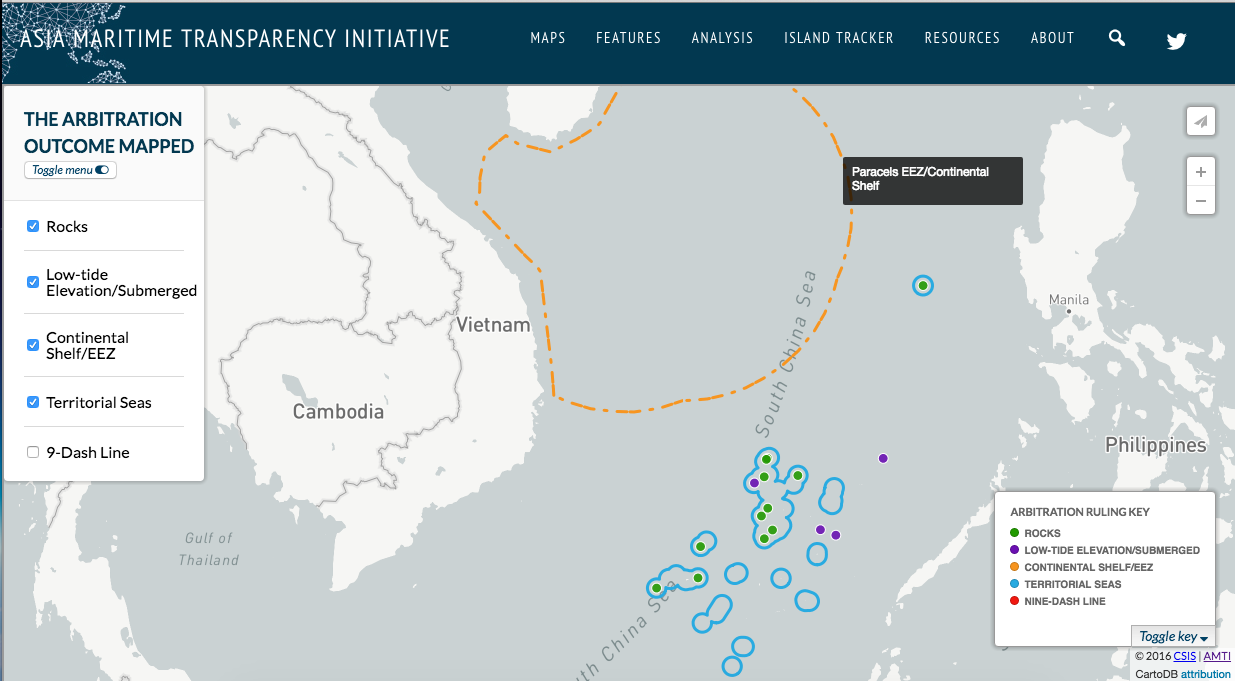Screen dimensions: 1235x681
Task: Click the Asia Maritime Transparency Initiative title
Action: (235, 39)
